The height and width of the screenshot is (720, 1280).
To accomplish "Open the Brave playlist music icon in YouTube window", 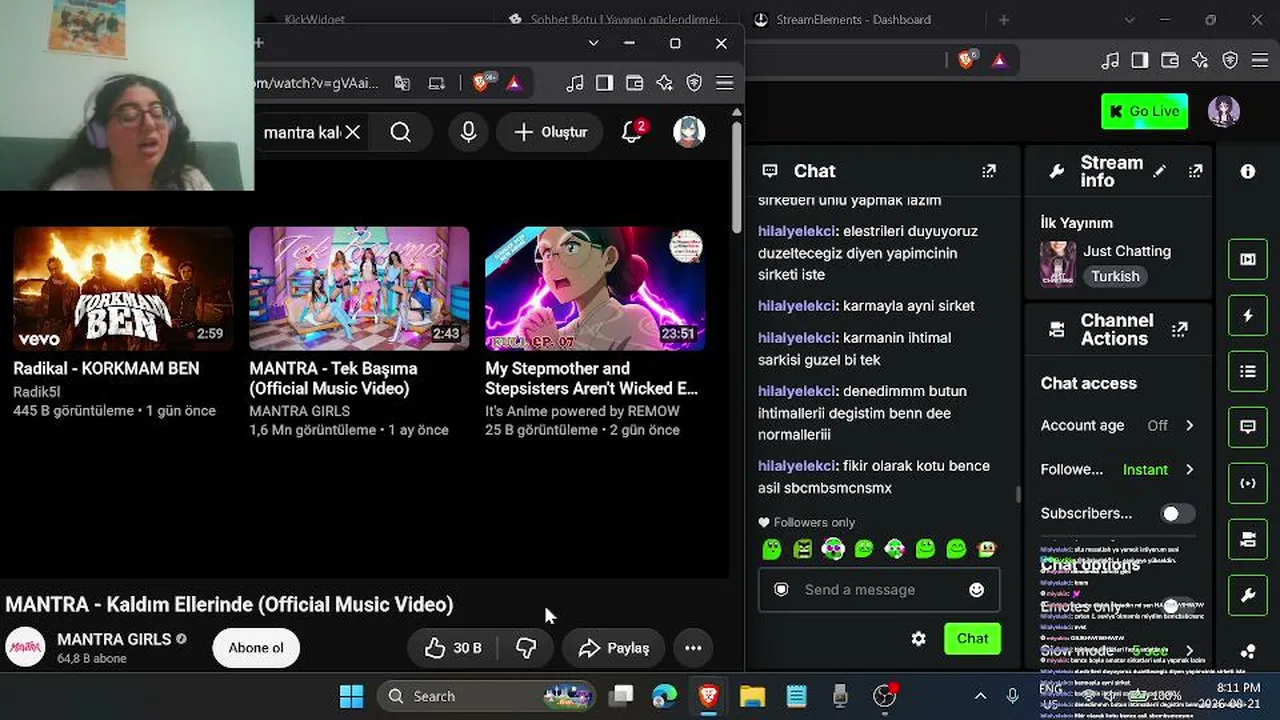I will tap(575, 83).
